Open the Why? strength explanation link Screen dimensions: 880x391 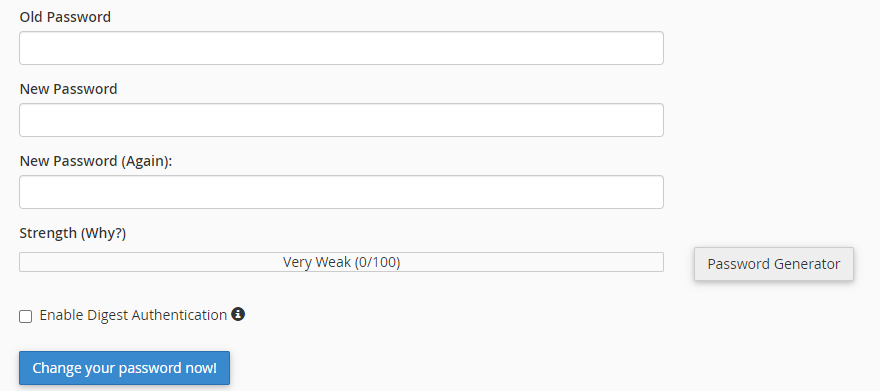click(104, 233)
